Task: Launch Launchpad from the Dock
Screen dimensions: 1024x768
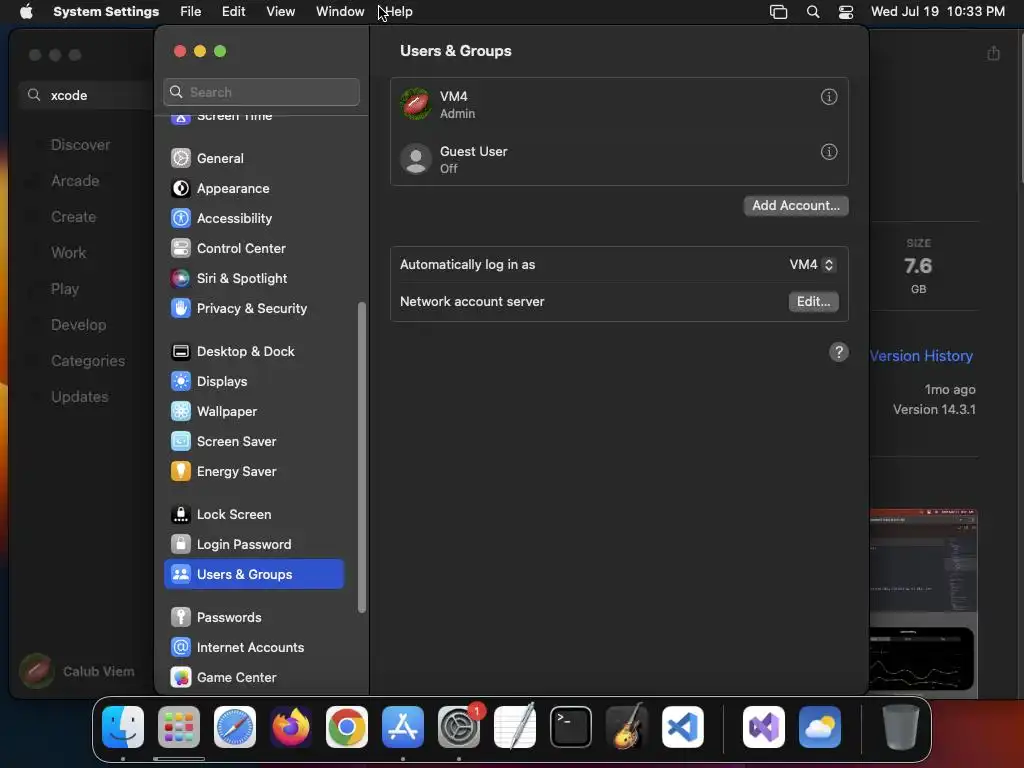Action: [x=179, y=727]
